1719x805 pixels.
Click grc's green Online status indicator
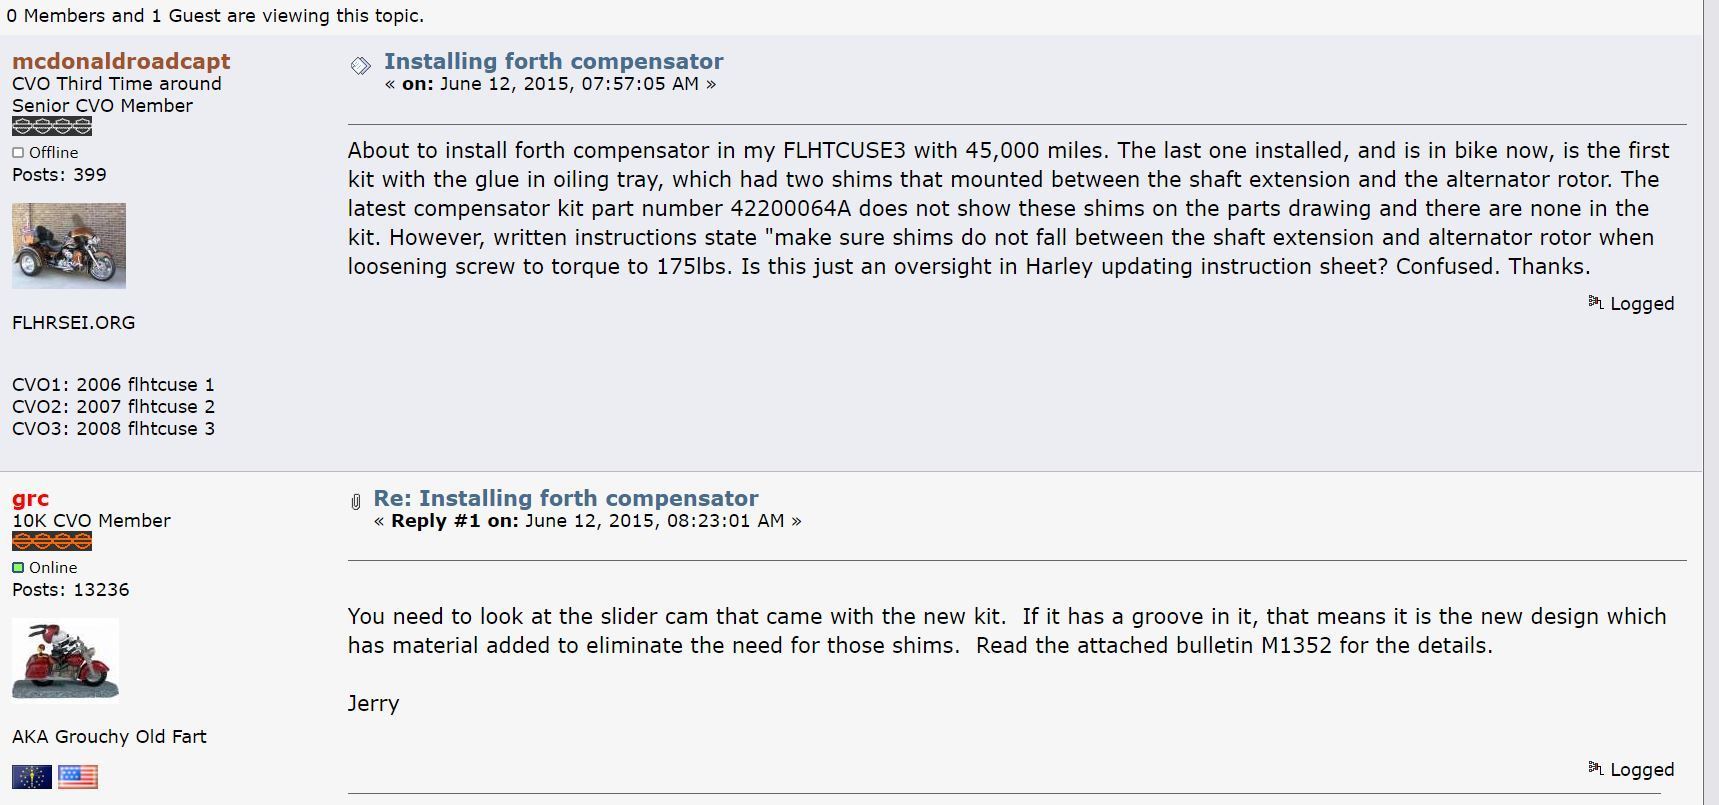(x=18, y=568)
